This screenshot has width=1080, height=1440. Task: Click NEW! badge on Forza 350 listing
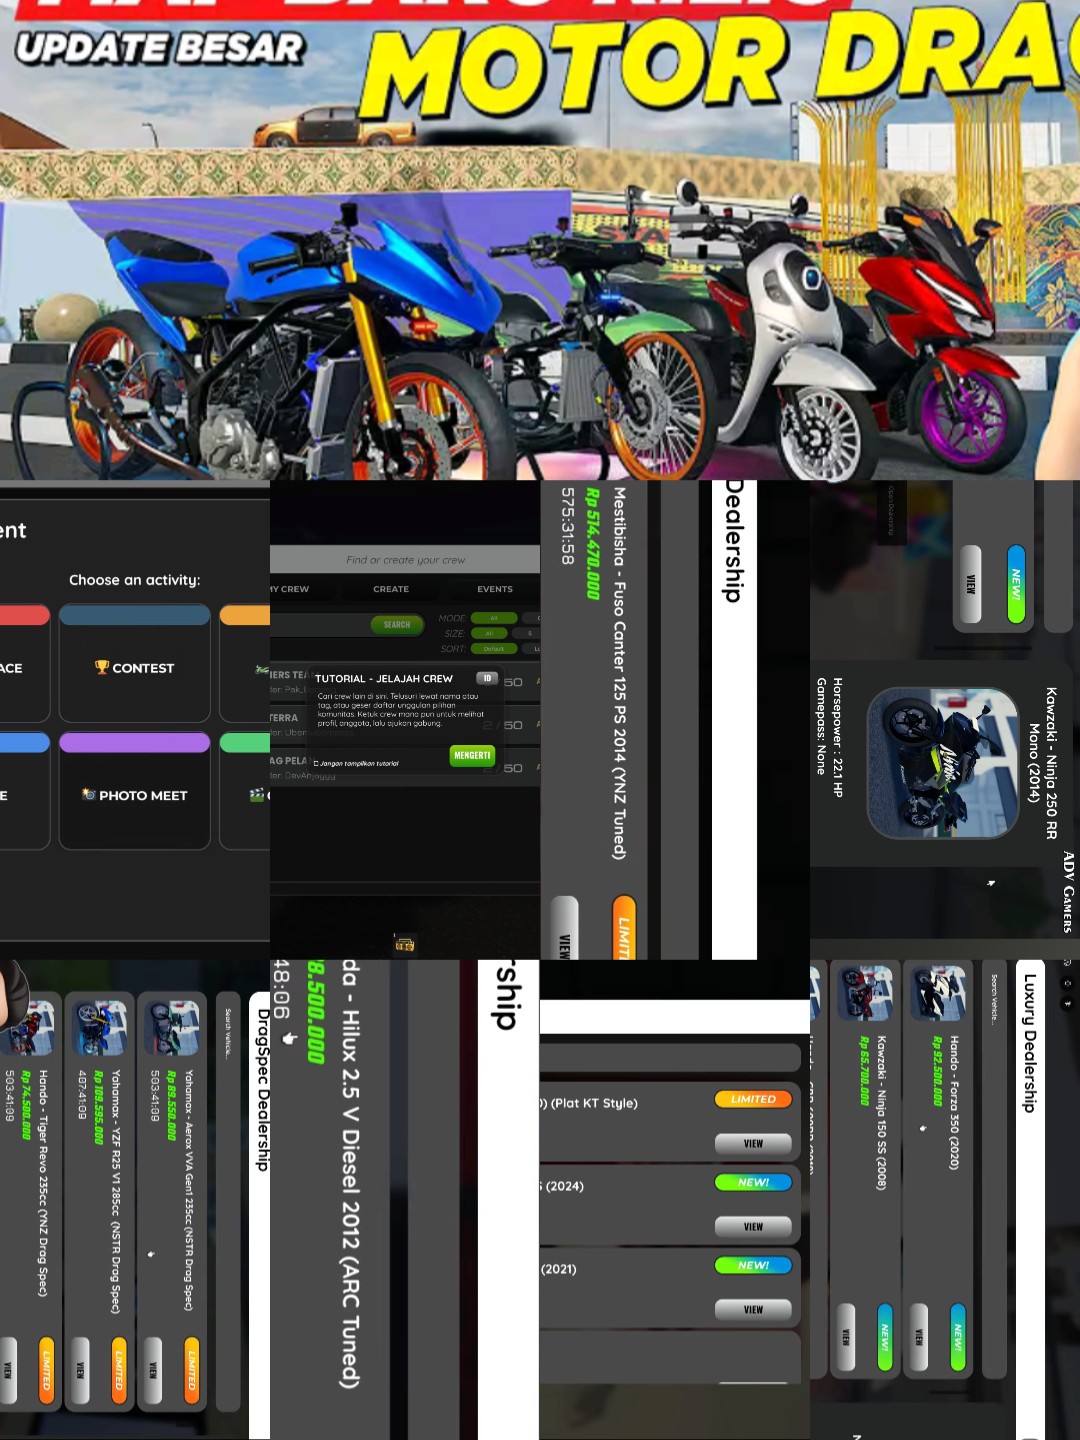tap(958, 1336)
